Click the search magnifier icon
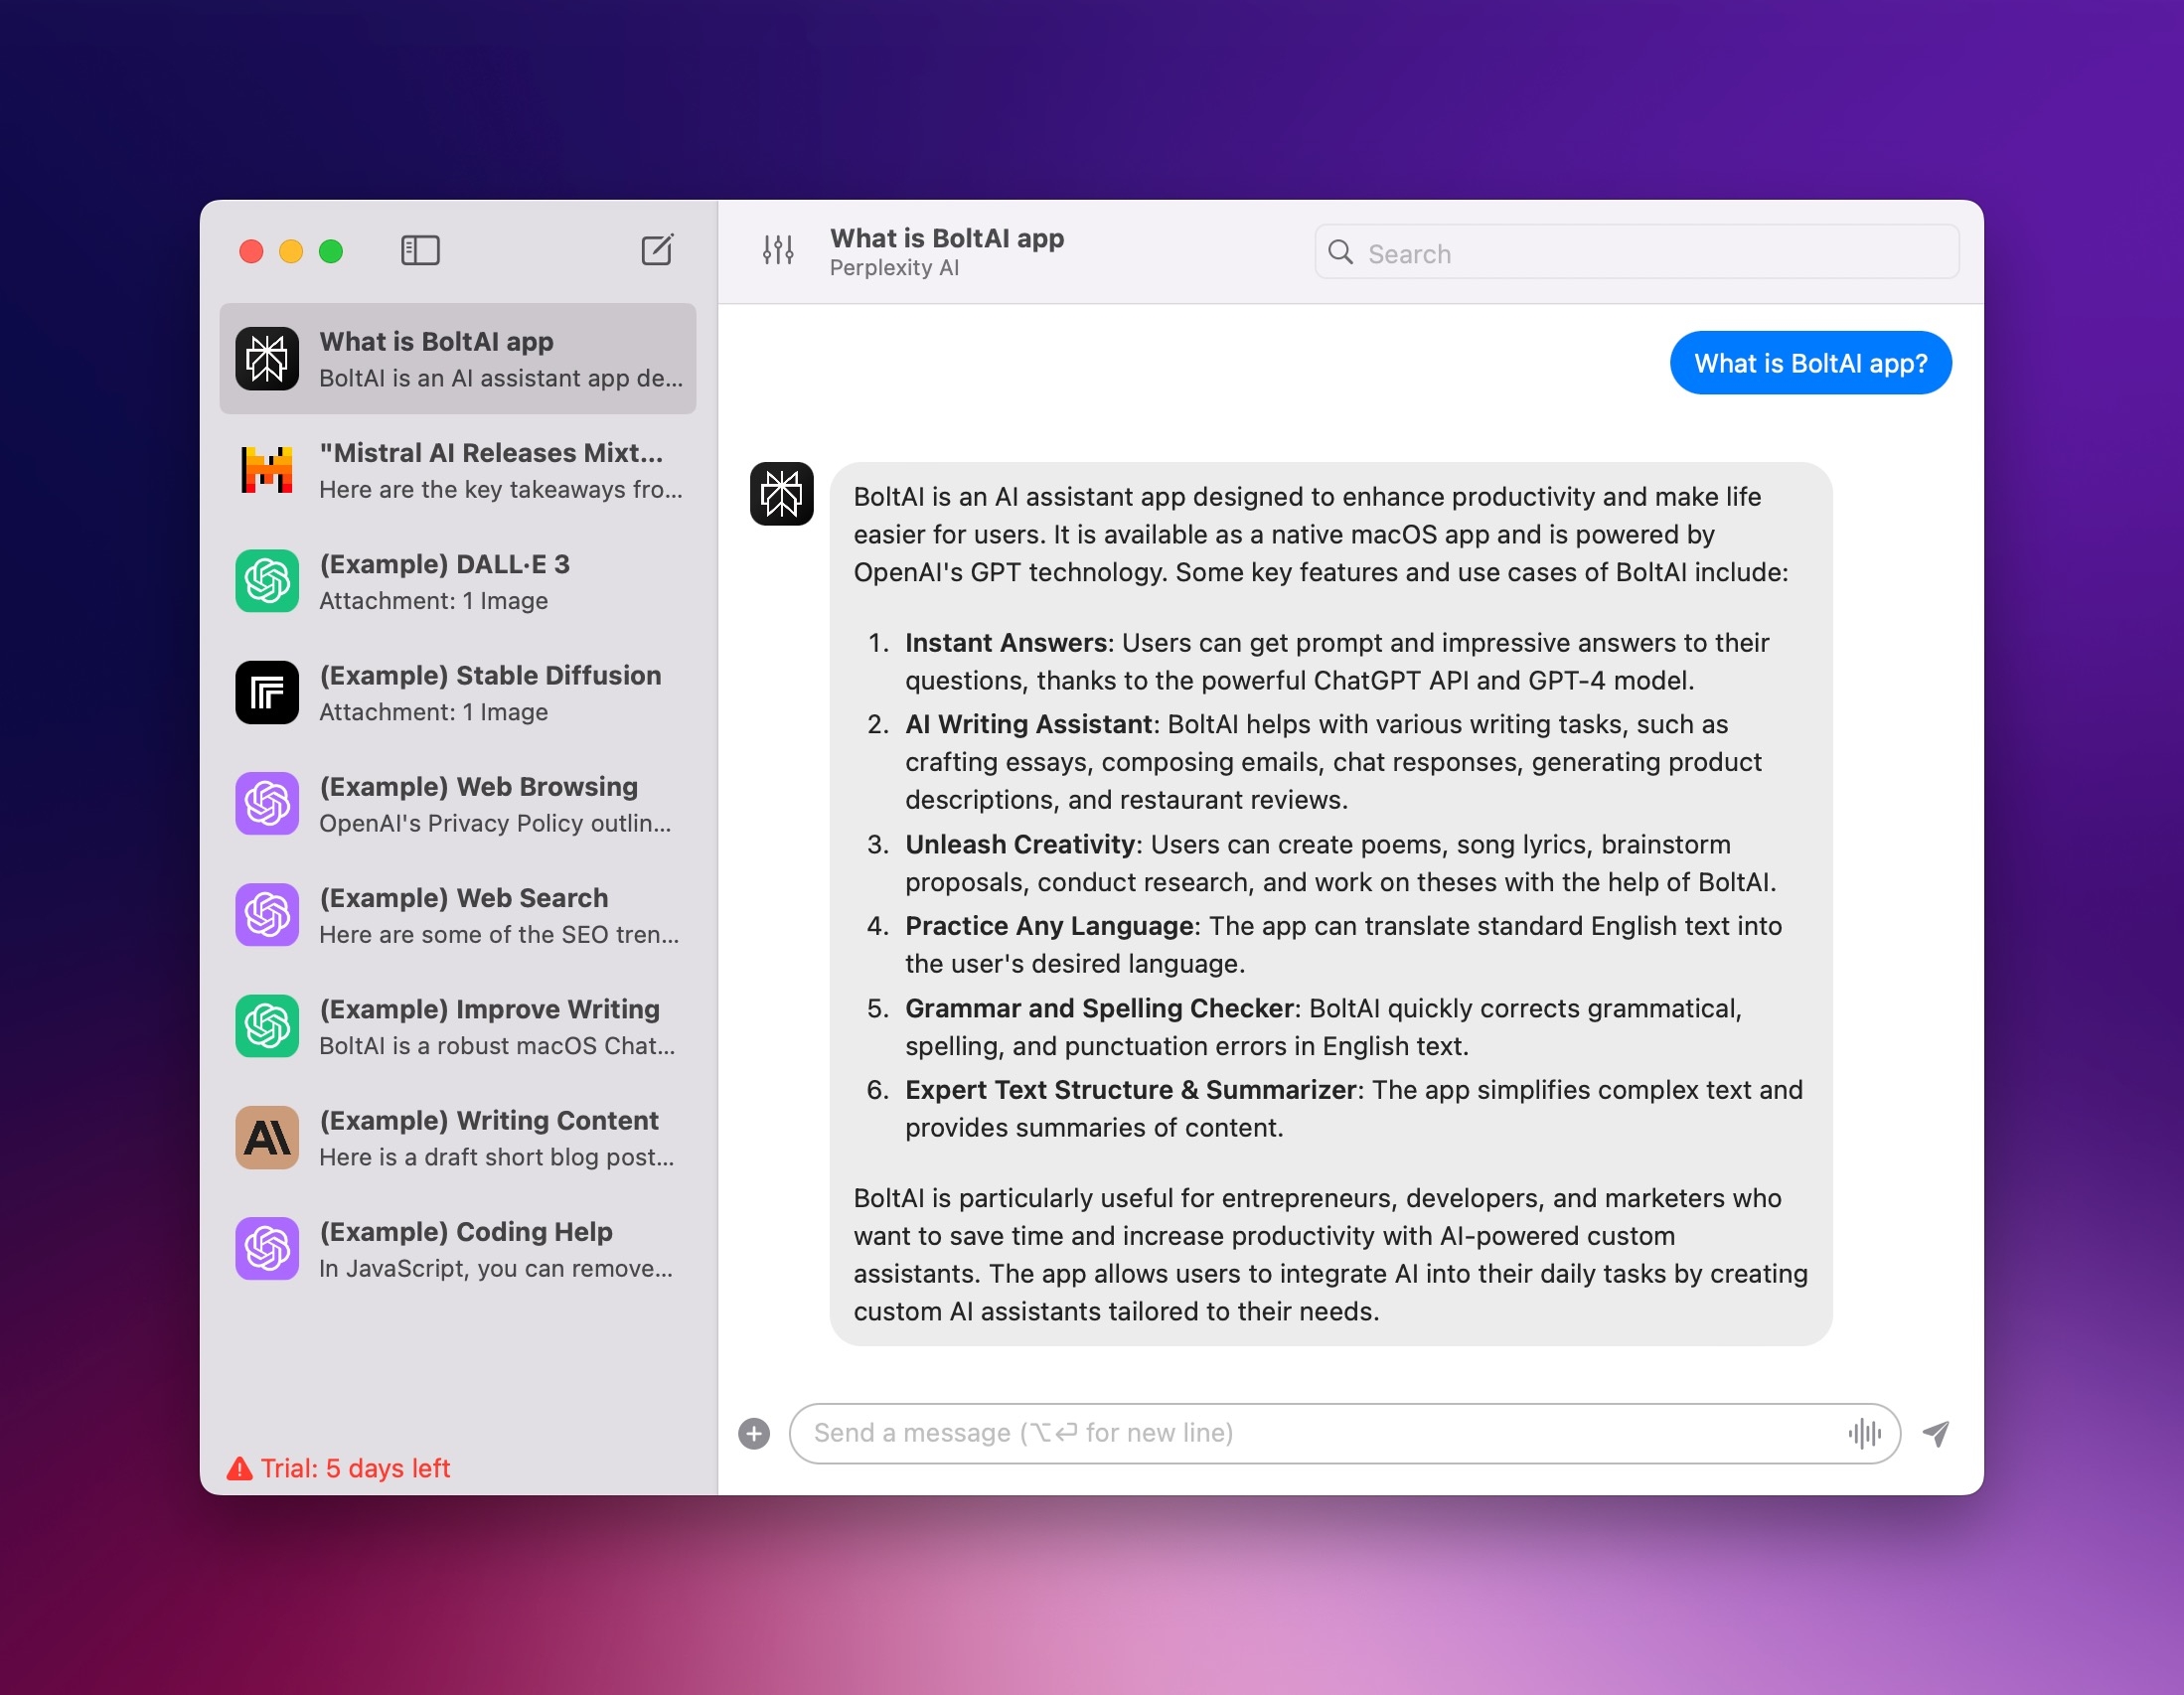 (x=1340, y=252)
